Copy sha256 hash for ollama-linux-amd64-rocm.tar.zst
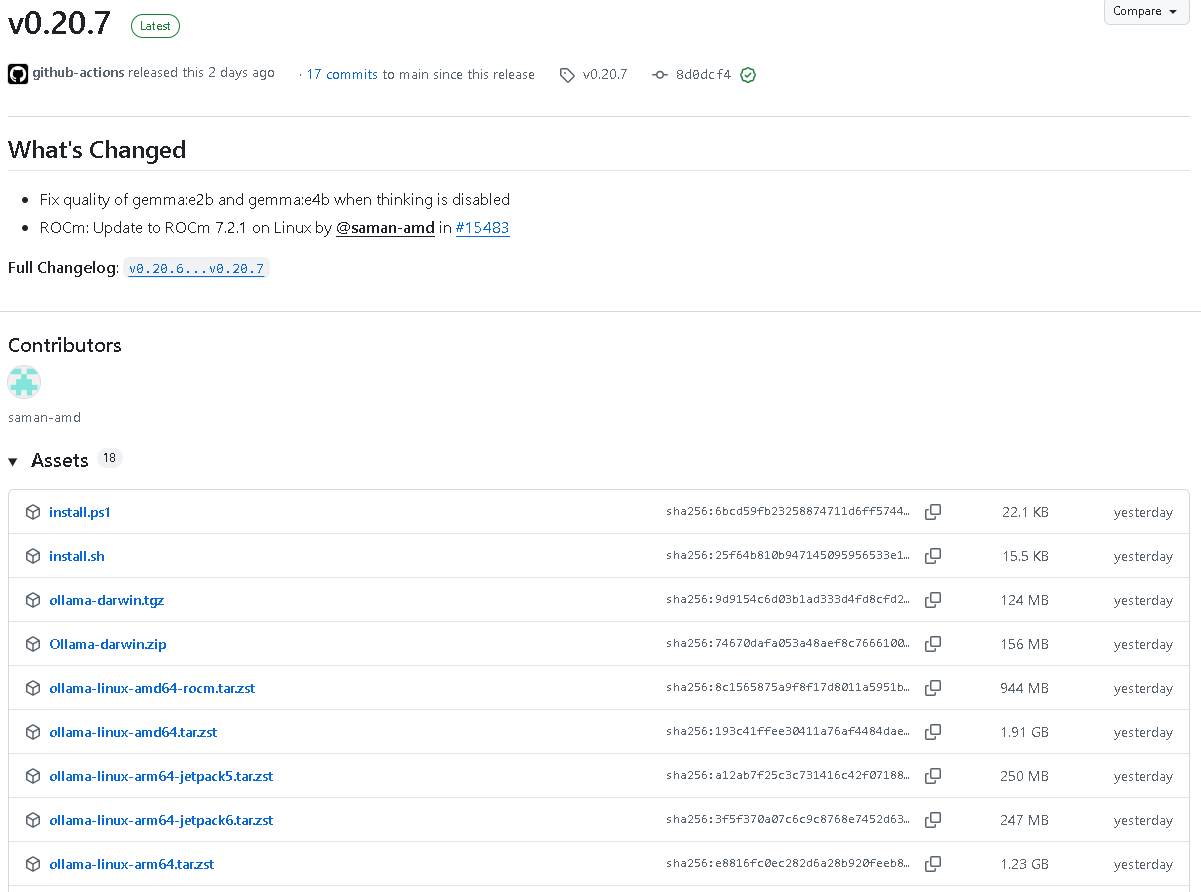Viewport: 1201px width, 892px height. 933,688
